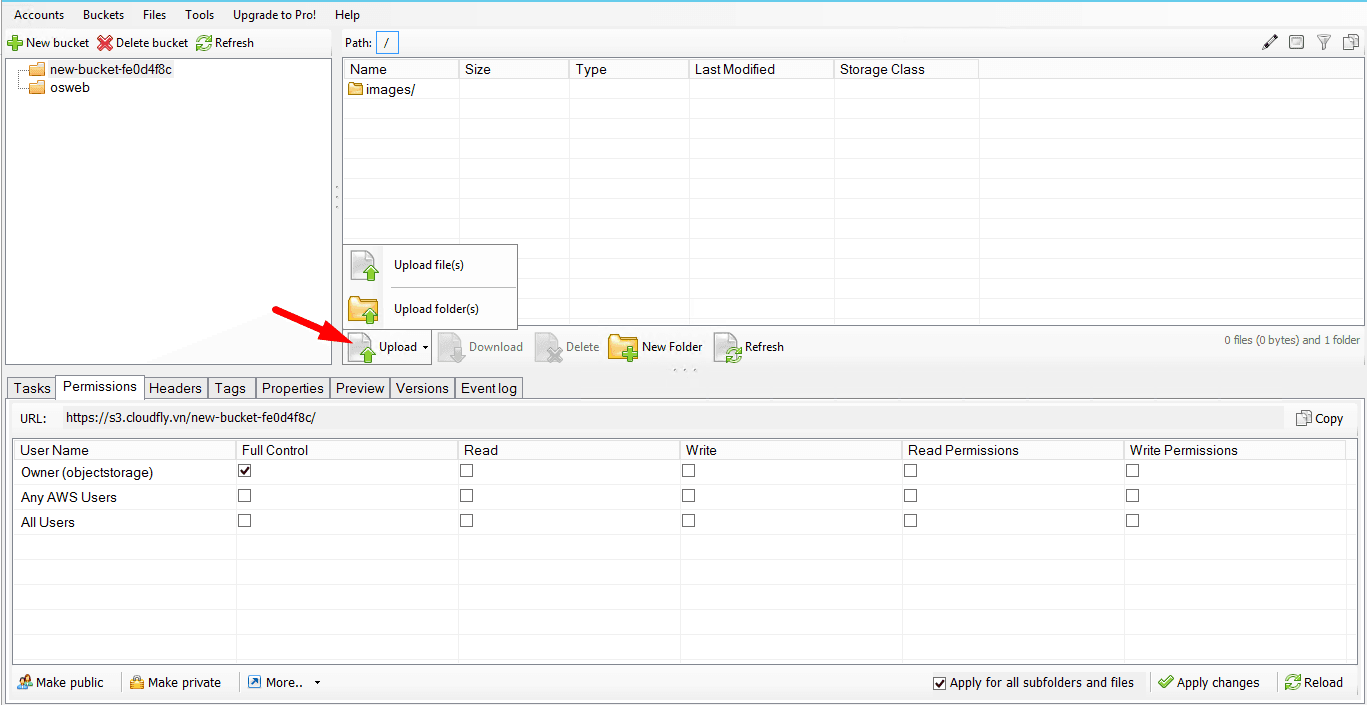Sort file list by Size column
The height and width of the screenshot is (705, 1367).
pos(514,69)
